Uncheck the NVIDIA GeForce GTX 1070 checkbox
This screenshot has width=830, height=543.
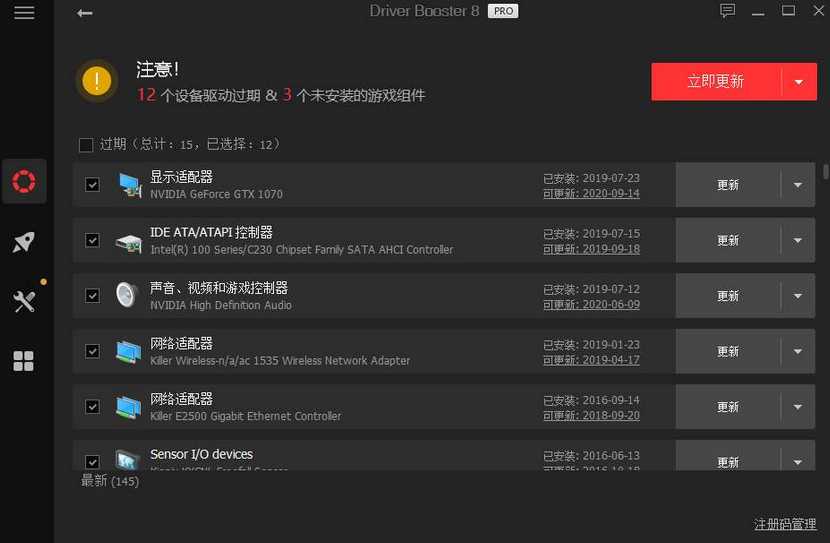tap(93, 185)
